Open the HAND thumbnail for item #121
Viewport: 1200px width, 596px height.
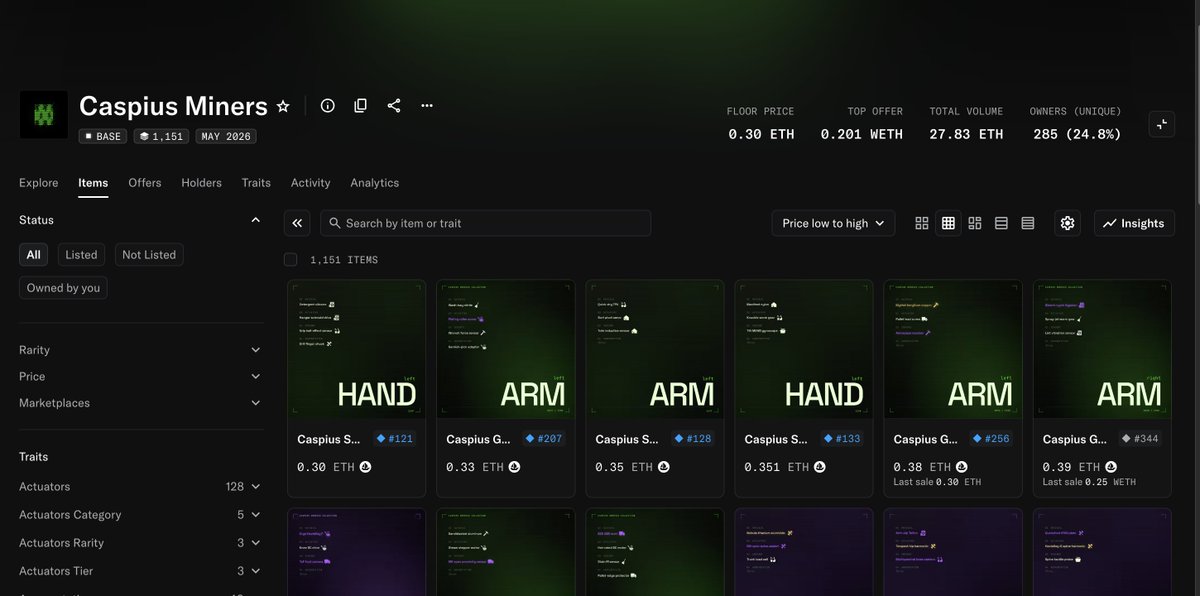tap(356, 349)
